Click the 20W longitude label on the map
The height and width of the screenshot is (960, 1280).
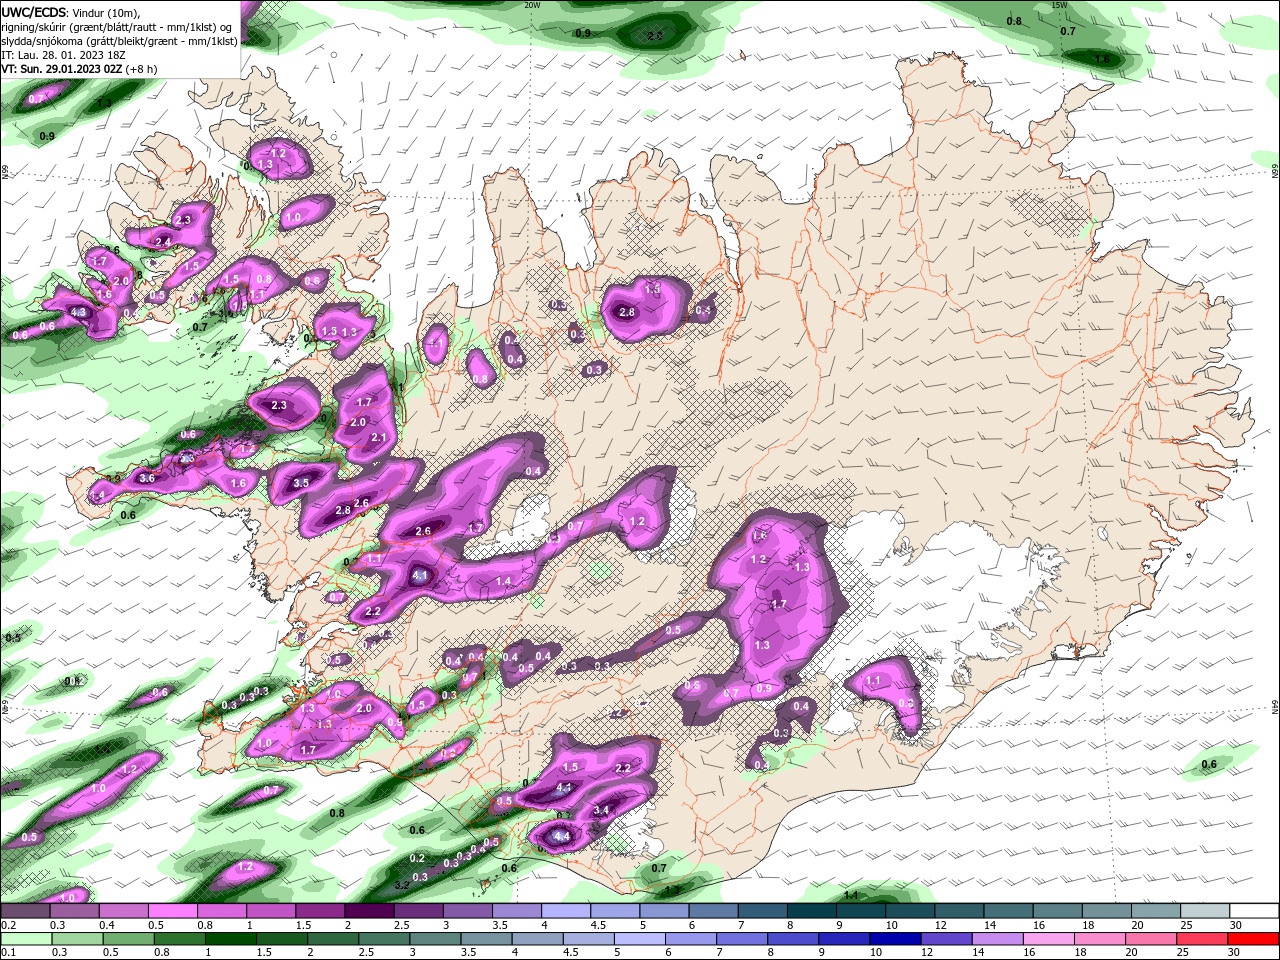(532, 5)
